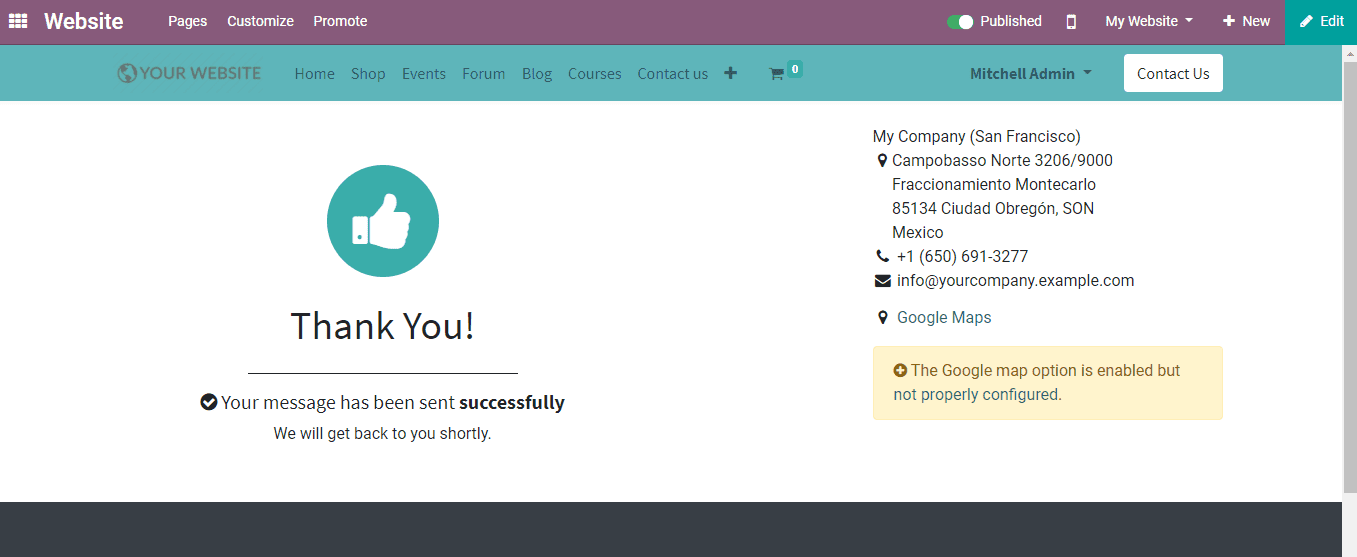1357x557 pixels.
Task: Click the check-circle icon beside success message
Action: [x=209, y=402]
